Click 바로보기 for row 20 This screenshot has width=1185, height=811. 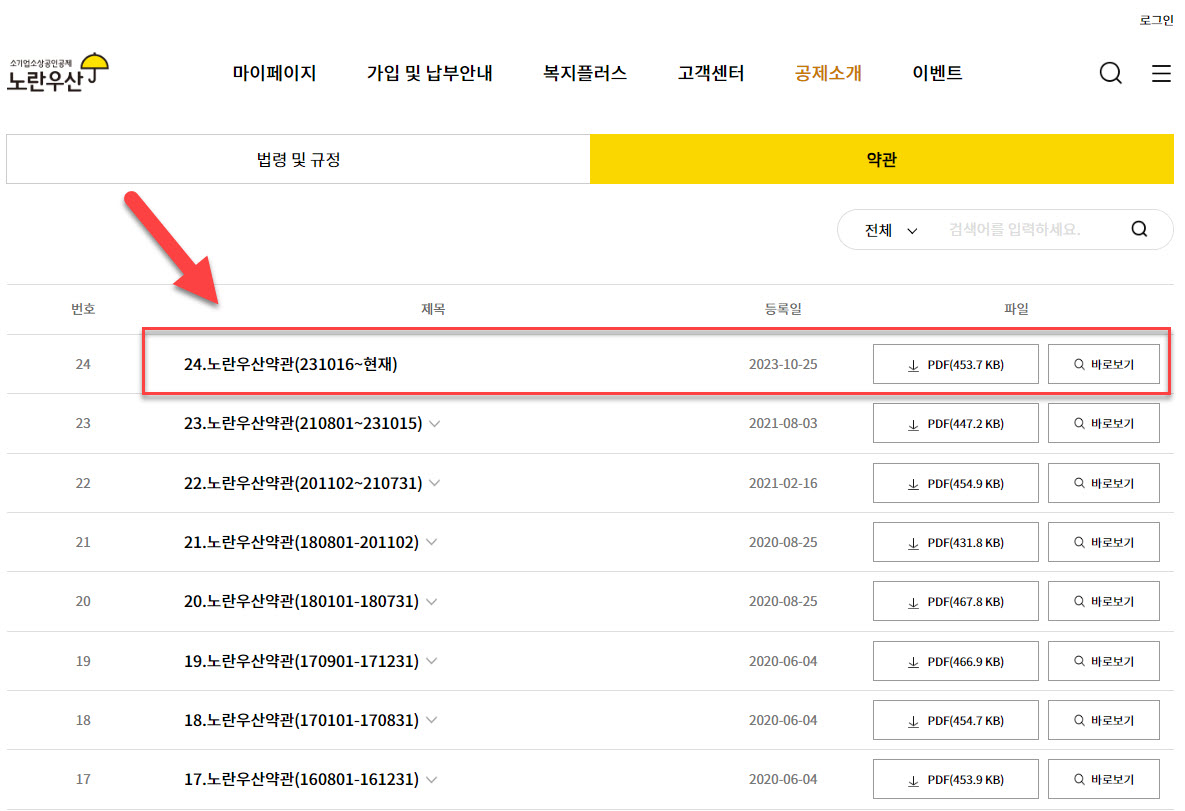coord(1103,602)
